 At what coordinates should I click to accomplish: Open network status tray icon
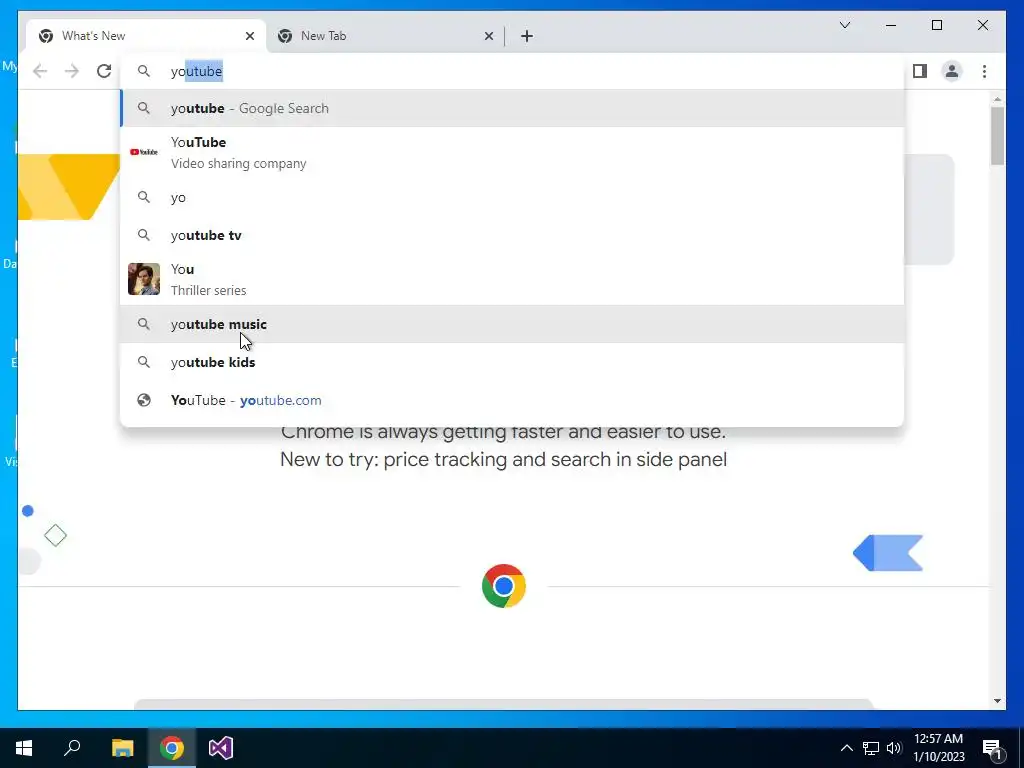coord(871,748)
